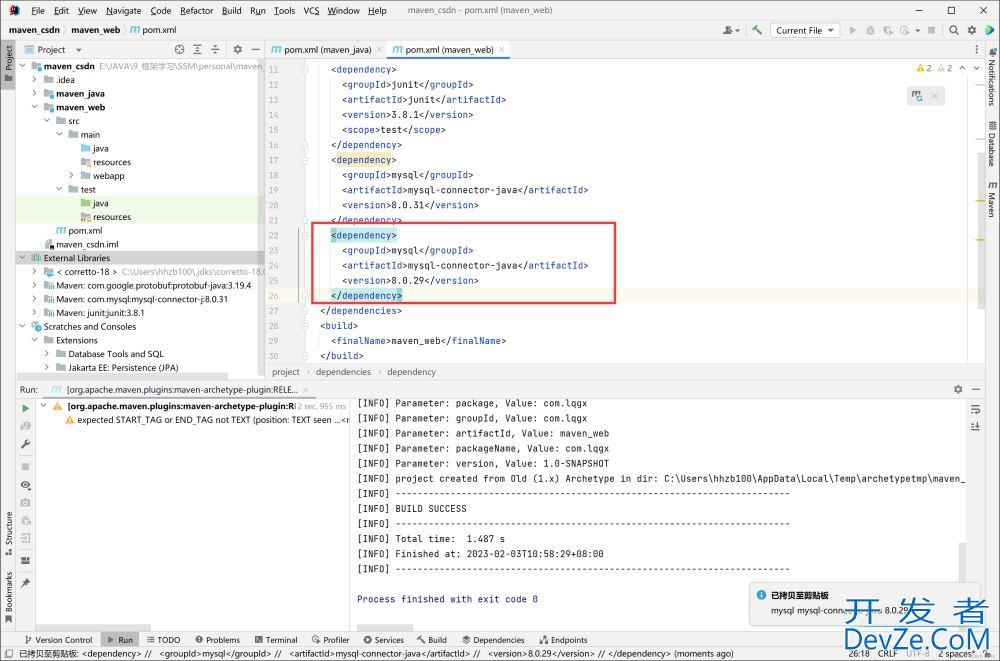1000x661 pixels.
Task: Toggle the Bookmarks tool window stripe button
Action: click(x=8, y=598)
